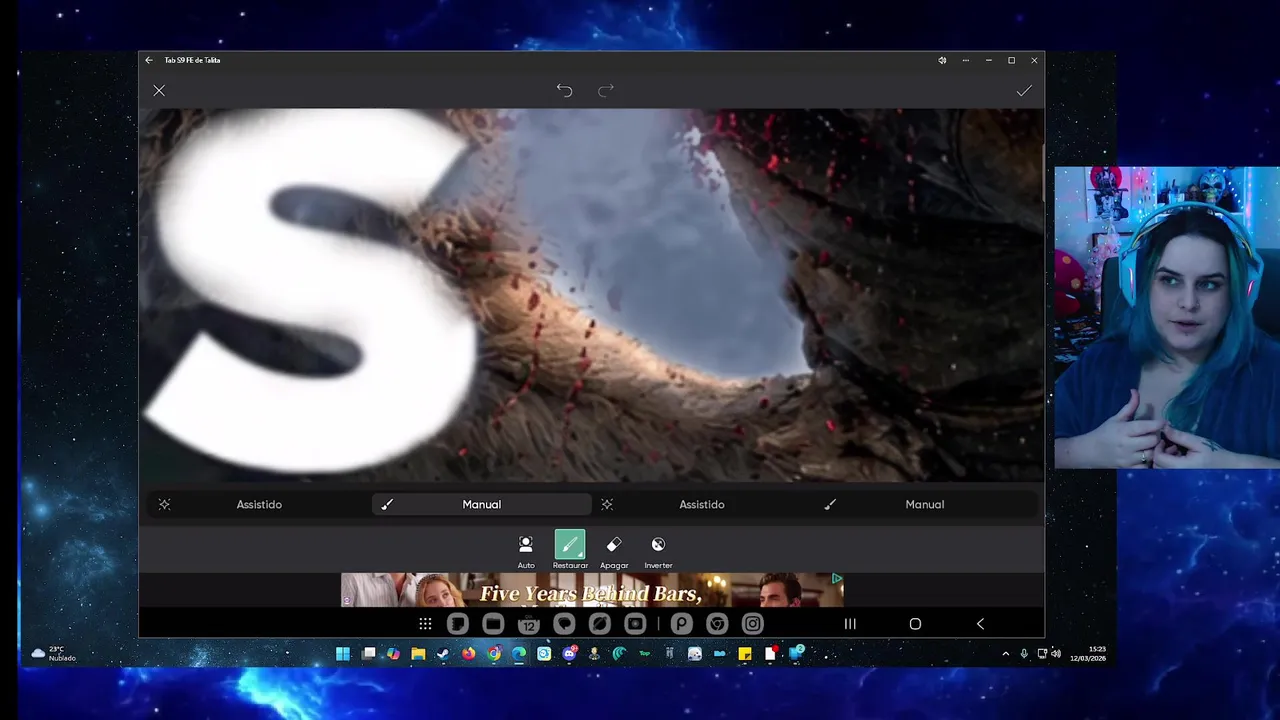Viewport: 1280px width, 720px height.
Task: Open the Samsung Internet browser in the dock
Action: coord(600,624)
